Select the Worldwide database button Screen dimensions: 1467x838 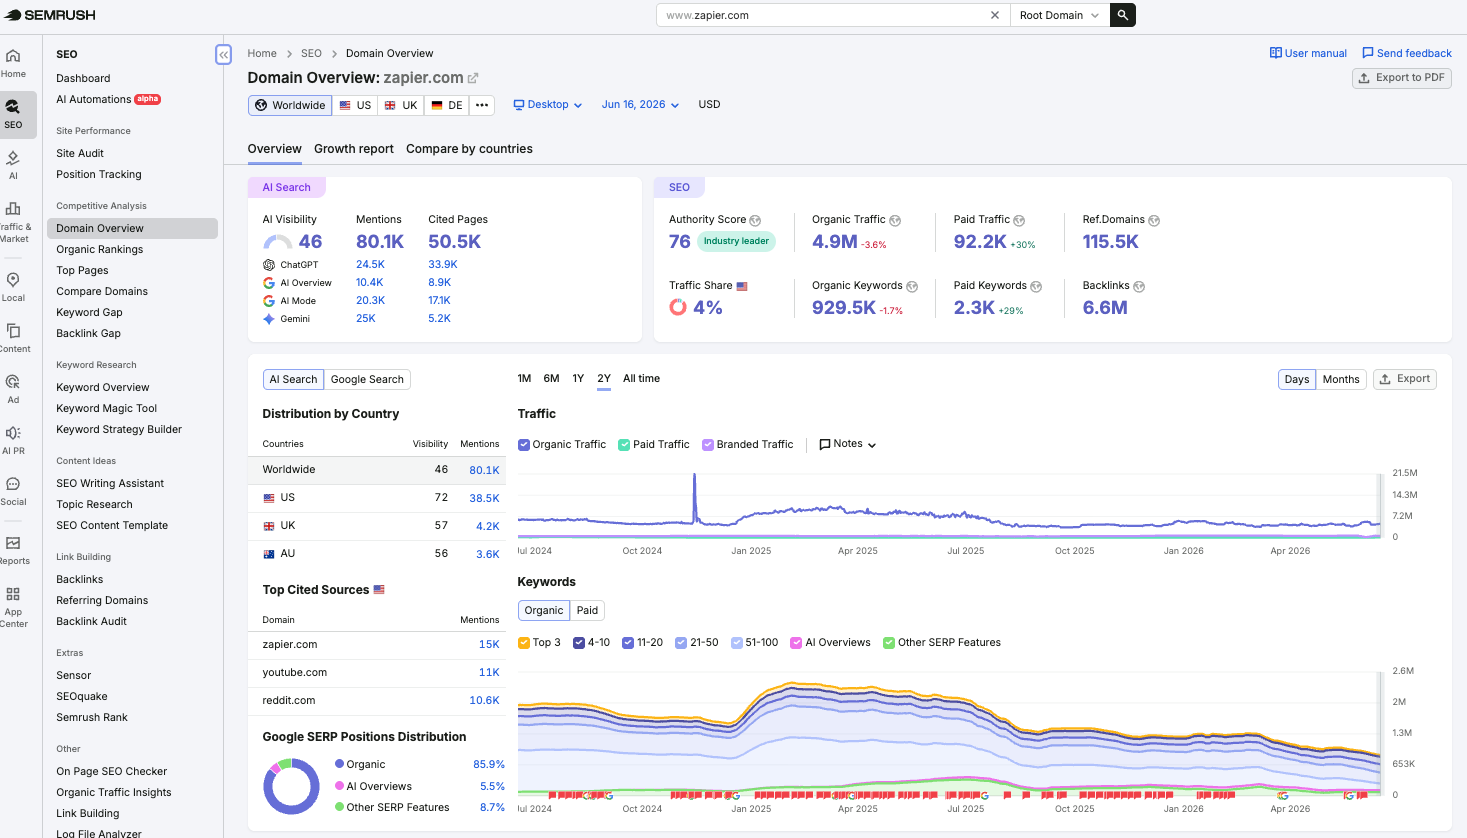pos(290,105)
